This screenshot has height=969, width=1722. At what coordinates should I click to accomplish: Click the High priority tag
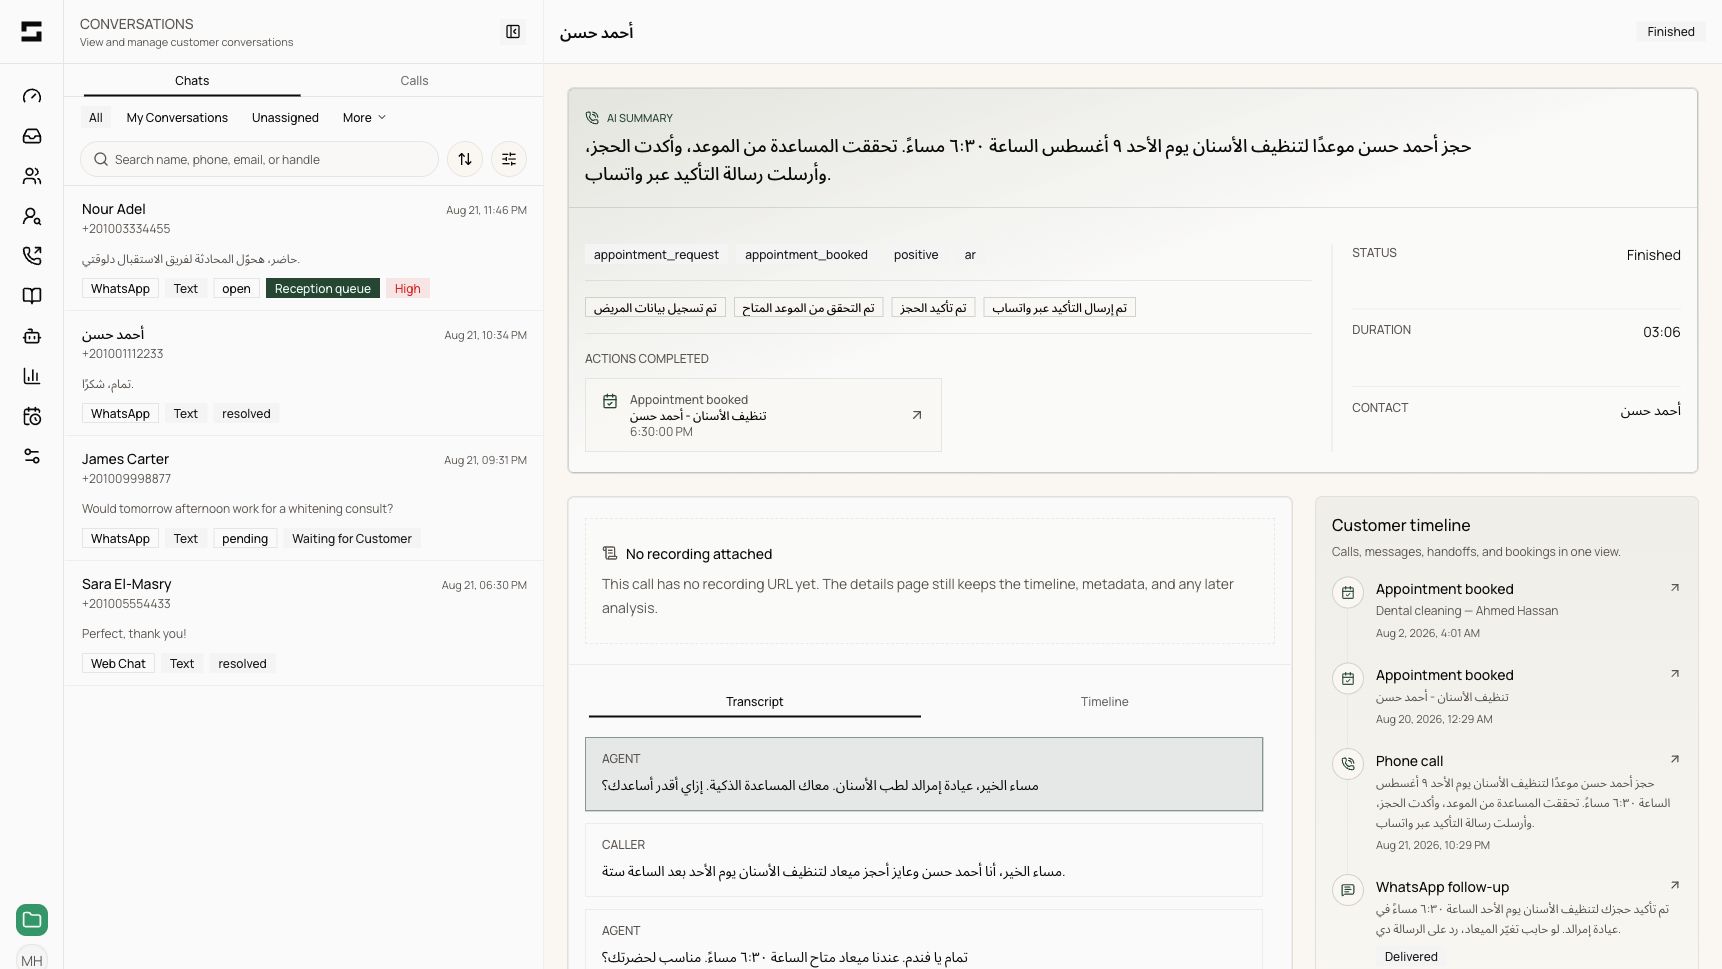click(x=408, y=289)
